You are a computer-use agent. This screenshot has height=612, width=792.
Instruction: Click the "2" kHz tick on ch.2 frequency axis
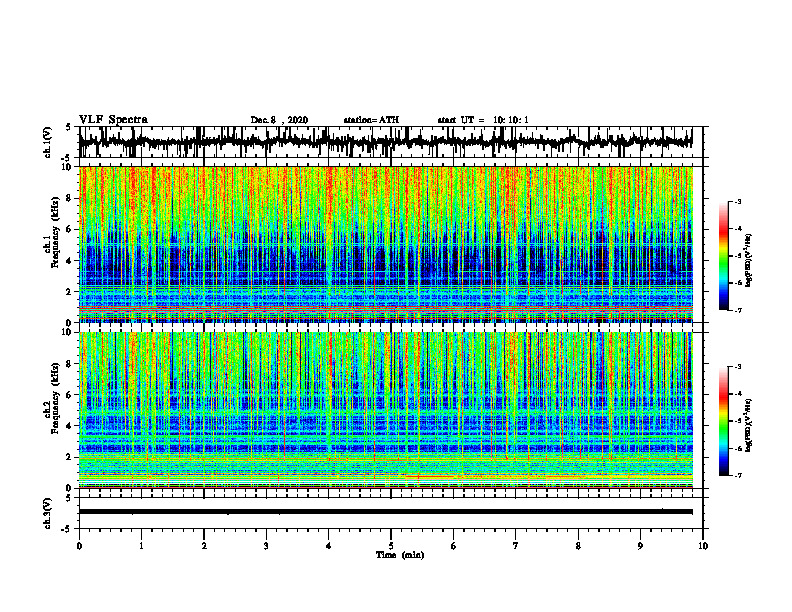point(70,457)
